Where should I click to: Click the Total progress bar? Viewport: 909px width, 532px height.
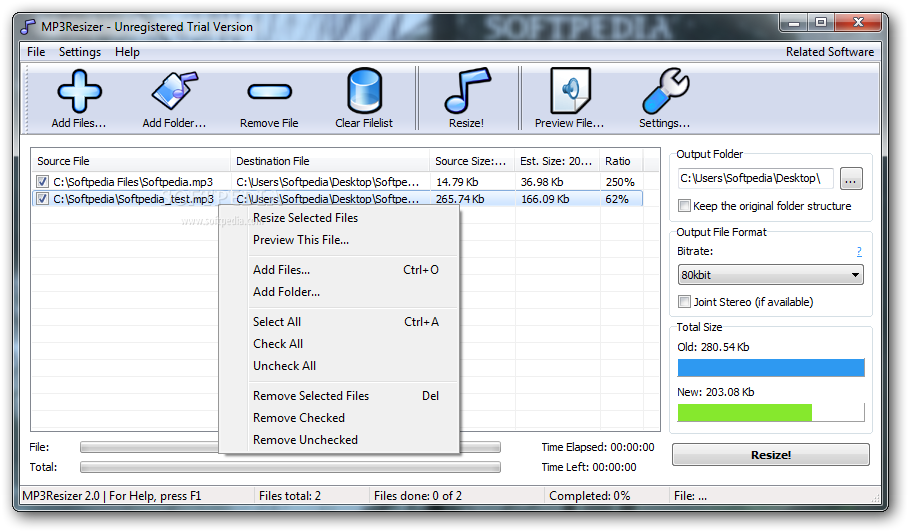coord(290,467)
